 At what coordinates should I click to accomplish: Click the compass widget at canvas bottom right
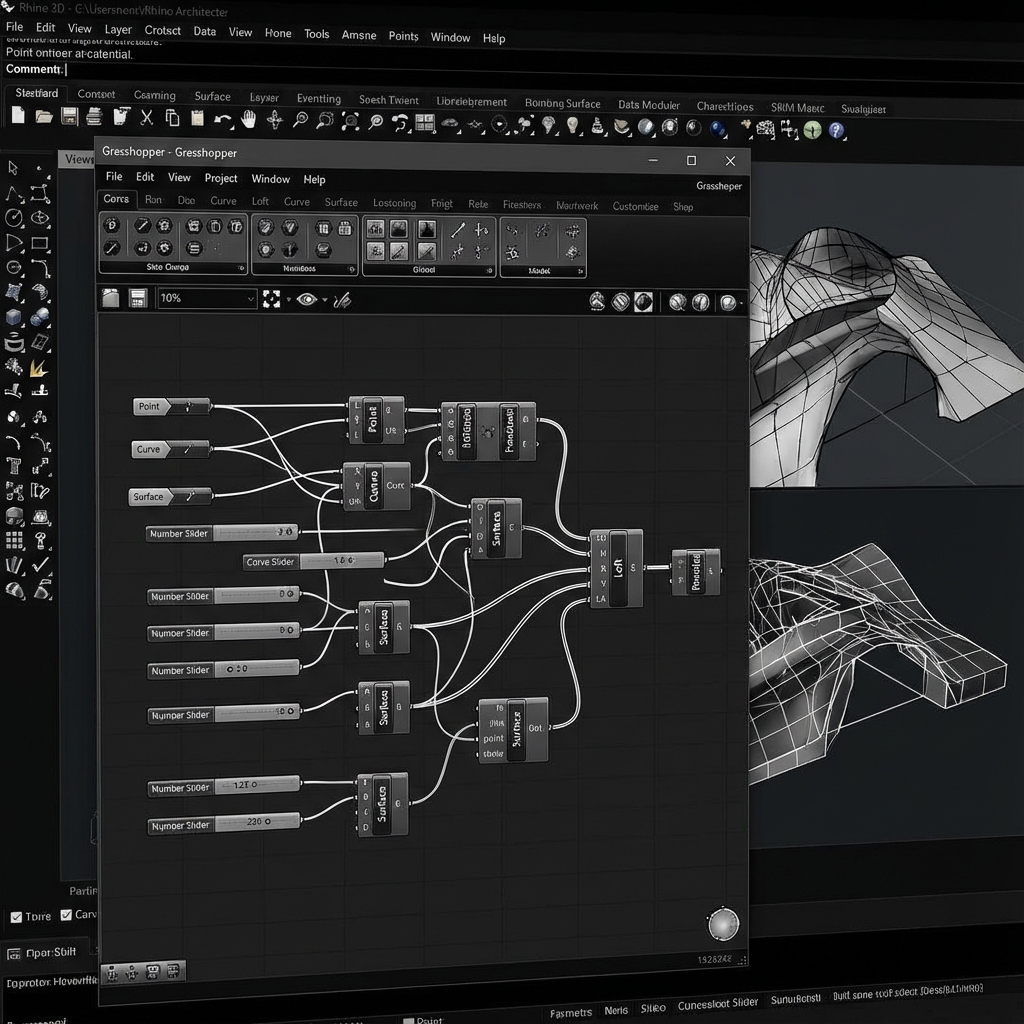coord(722,924)
